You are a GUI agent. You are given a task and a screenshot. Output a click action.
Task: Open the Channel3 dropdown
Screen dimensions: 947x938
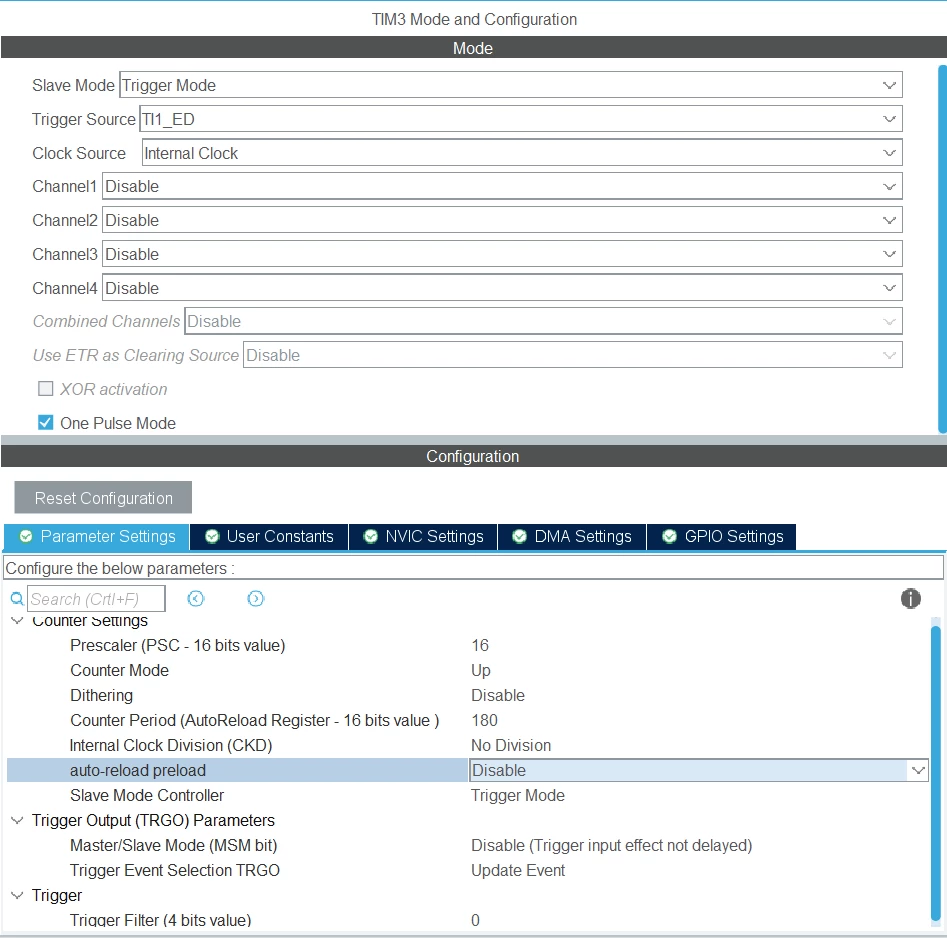(502, 254)
